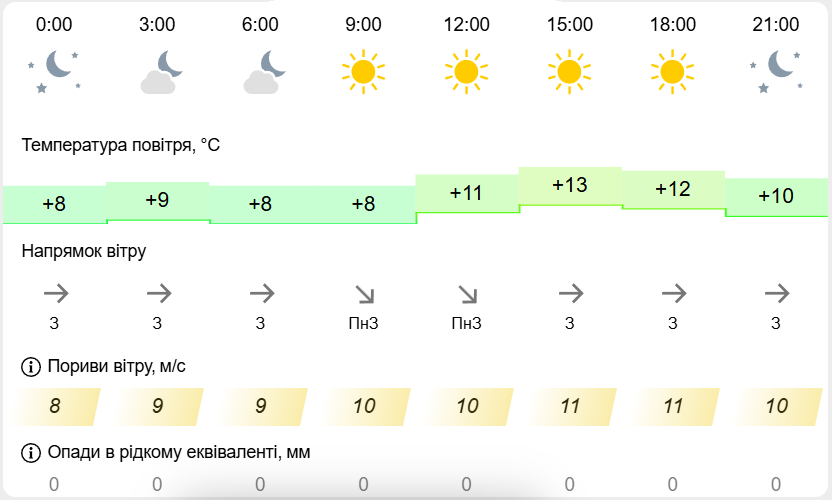Click the +10 temperature bar at 21:00
The image size is (832, 500).
click(x=775, y=196)
